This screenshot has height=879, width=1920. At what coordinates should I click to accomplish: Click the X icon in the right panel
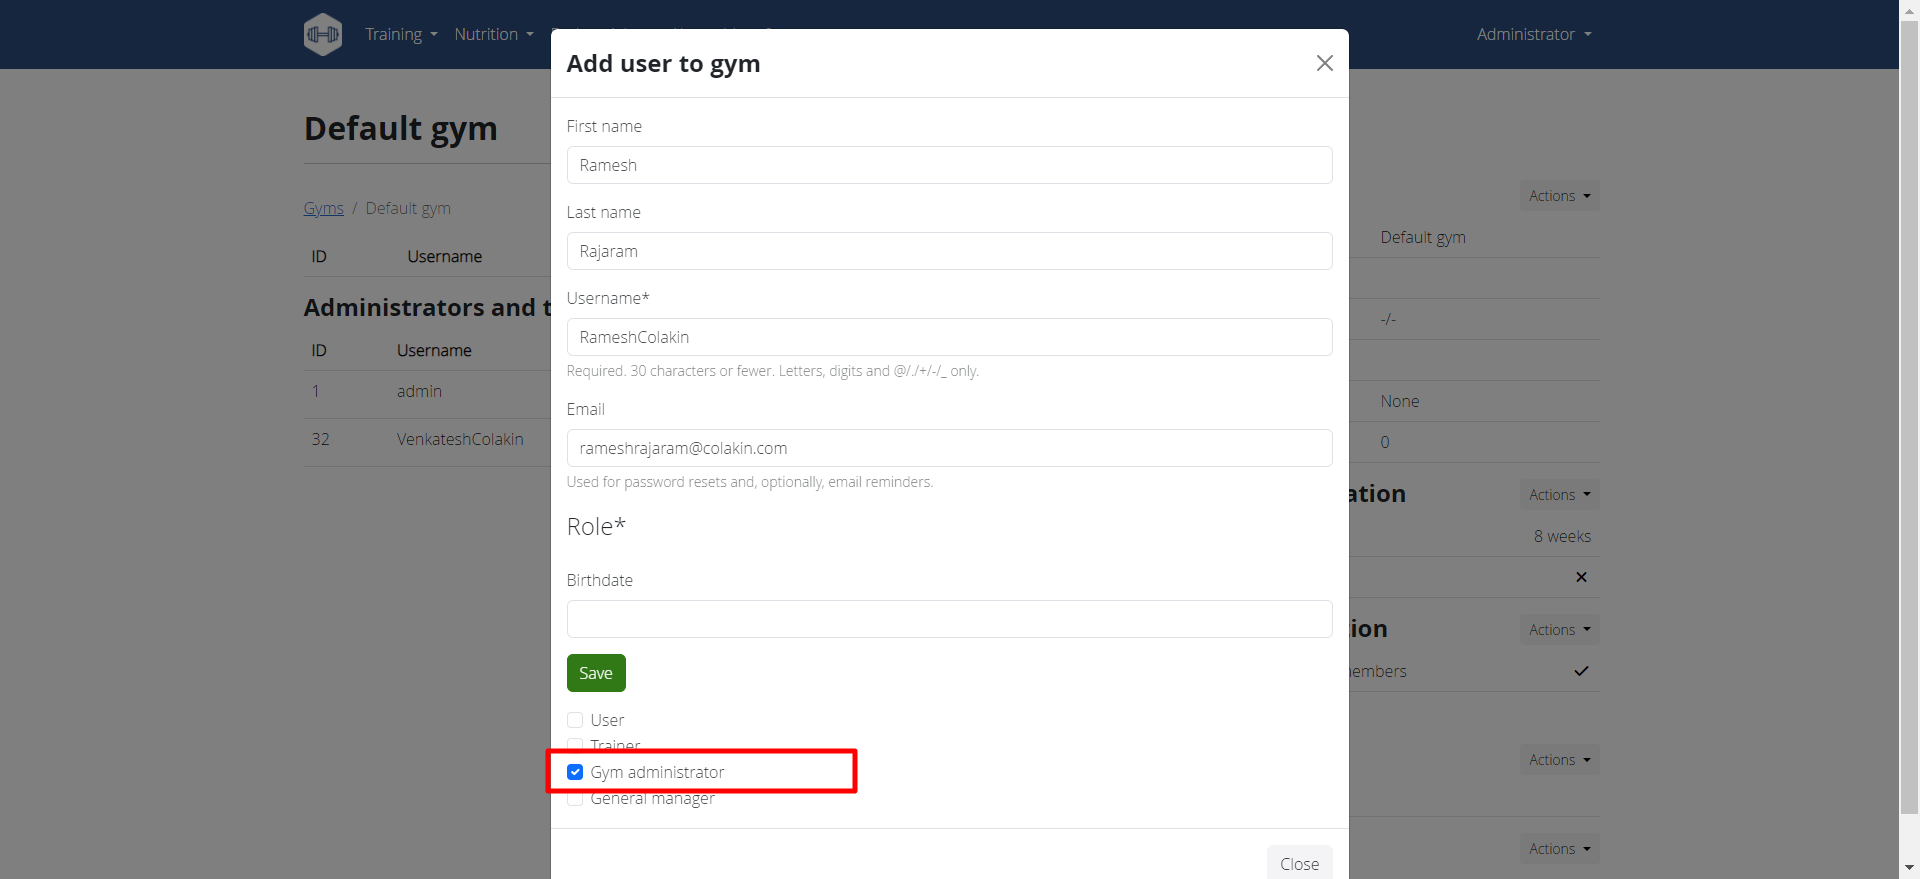point(1580,577)
